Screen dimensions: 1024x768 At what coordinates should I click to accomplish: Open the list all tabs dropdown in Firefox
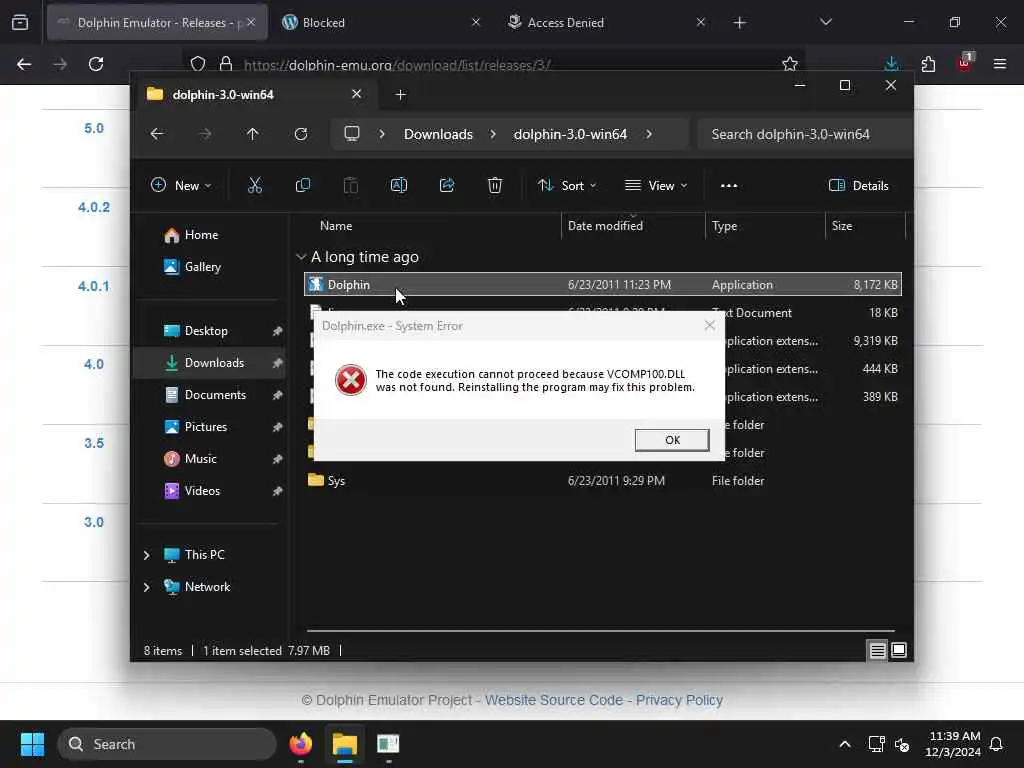click(825, 22)
